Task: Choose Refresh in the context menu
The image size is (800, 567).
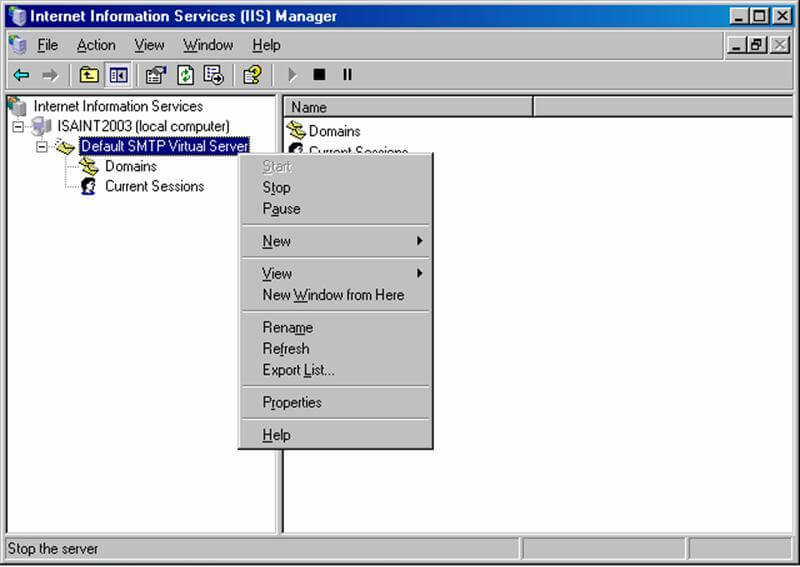Action: click(336, 349)
